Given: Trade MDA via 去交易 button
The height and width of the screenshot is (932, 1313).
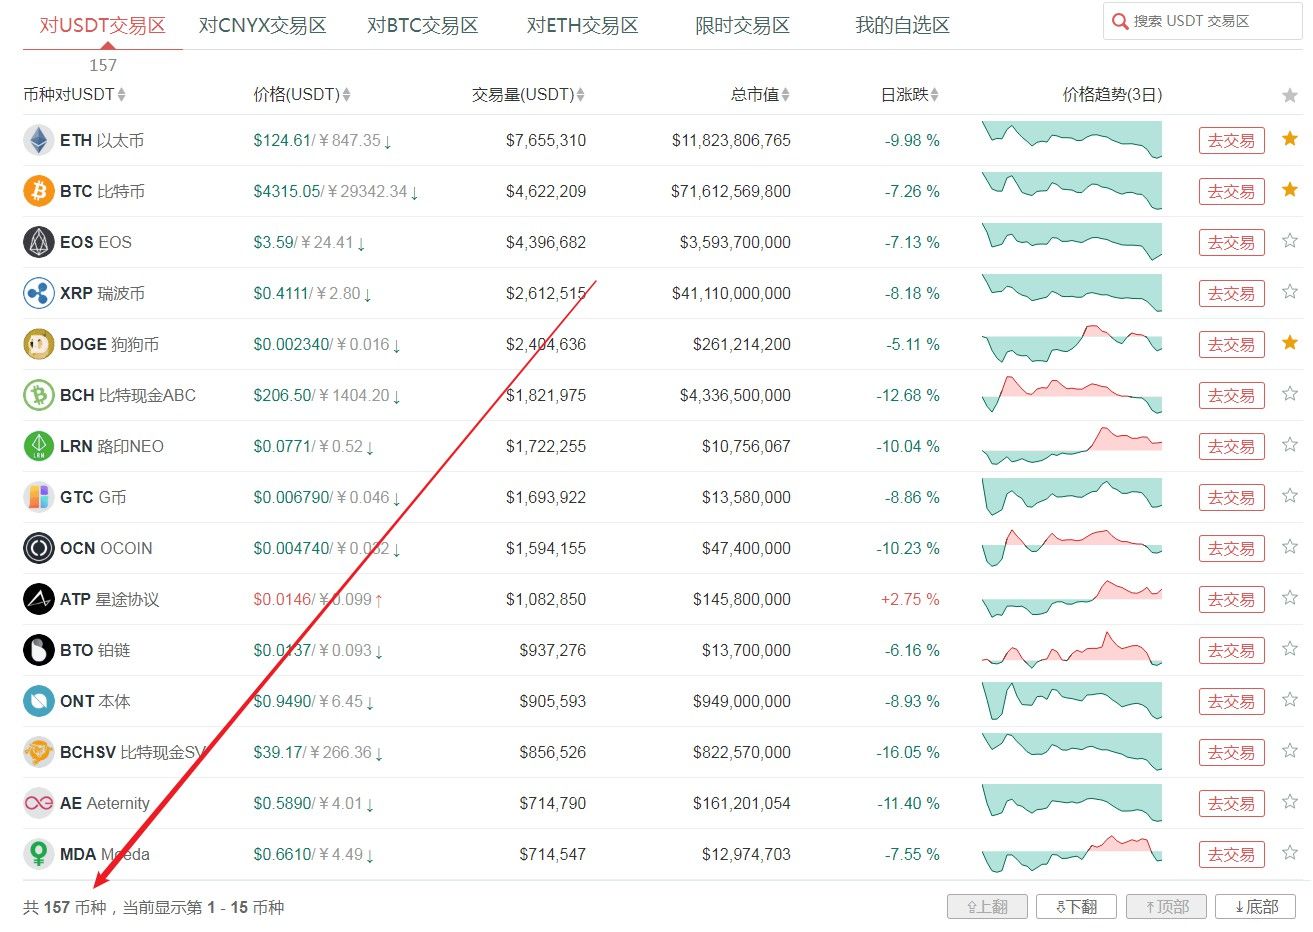Looking at the screenshot, I should pos(1232,855).
